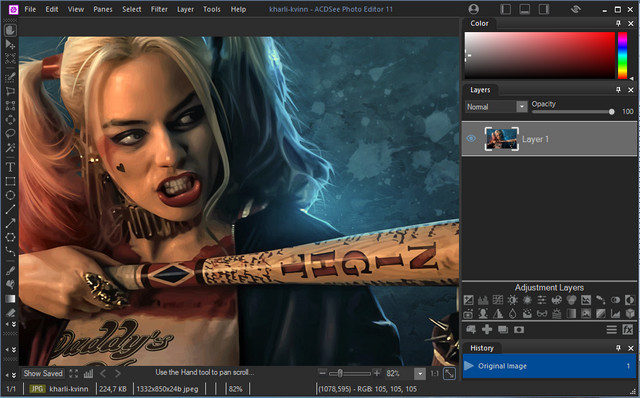Select the Rectangle shape tool
The width and height of the screenshot is (640, 398).
tap(10, 181)
